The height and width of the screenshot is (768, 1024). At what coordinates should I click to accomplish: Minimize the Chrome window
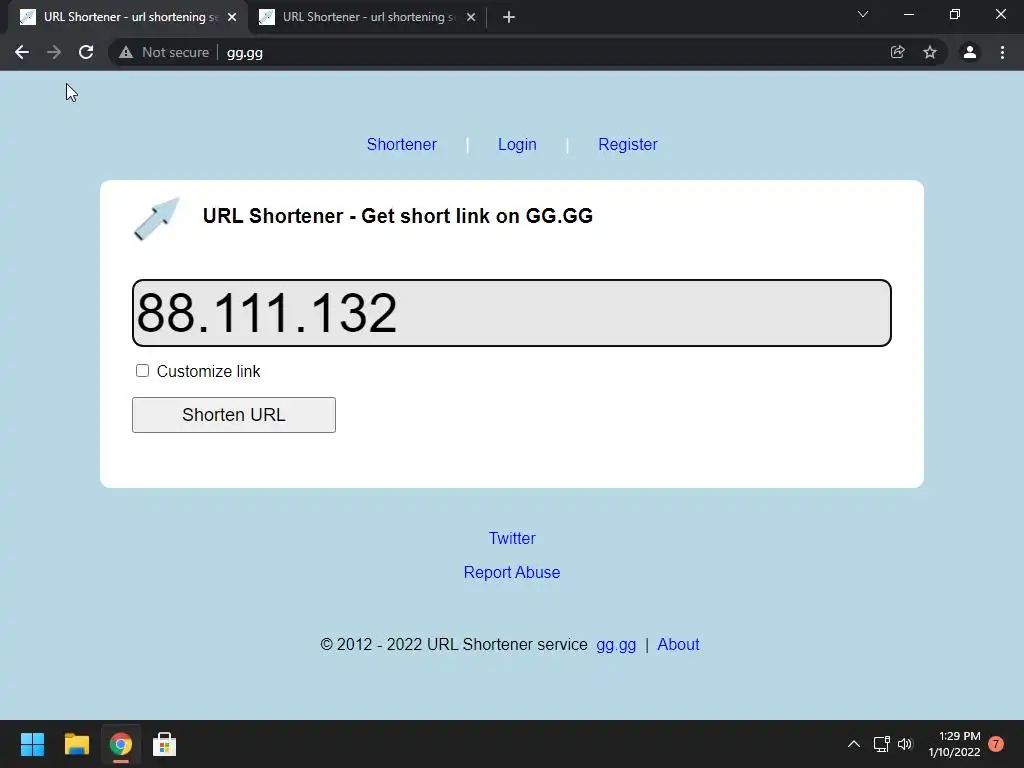[908, 14]
